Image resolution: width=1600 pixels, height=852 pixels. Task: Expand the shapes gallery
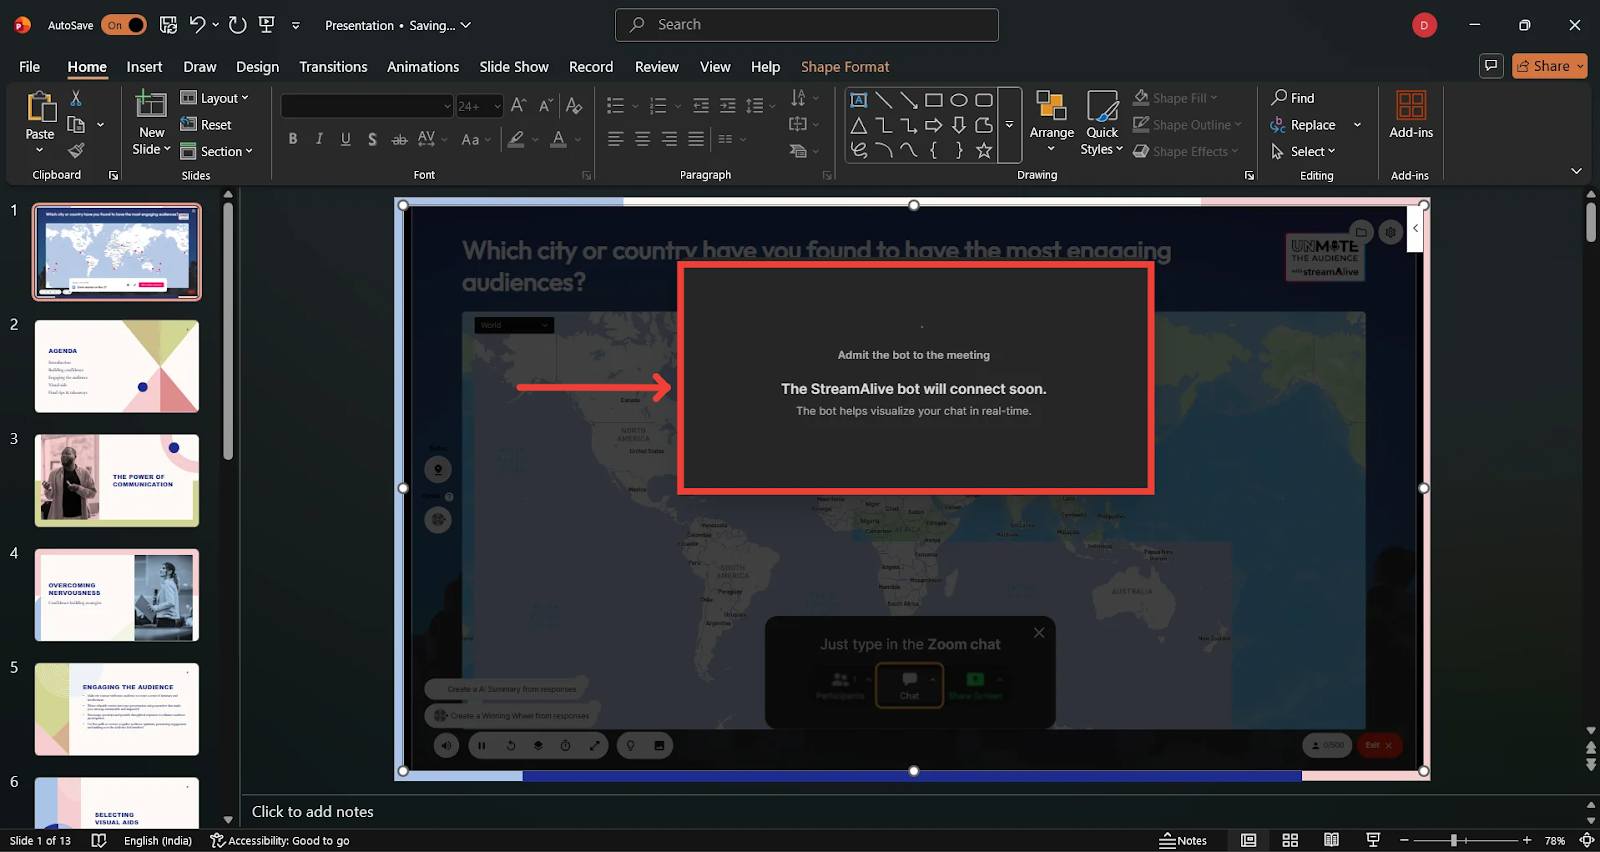pyautogui.click(x=1010, y=125)
